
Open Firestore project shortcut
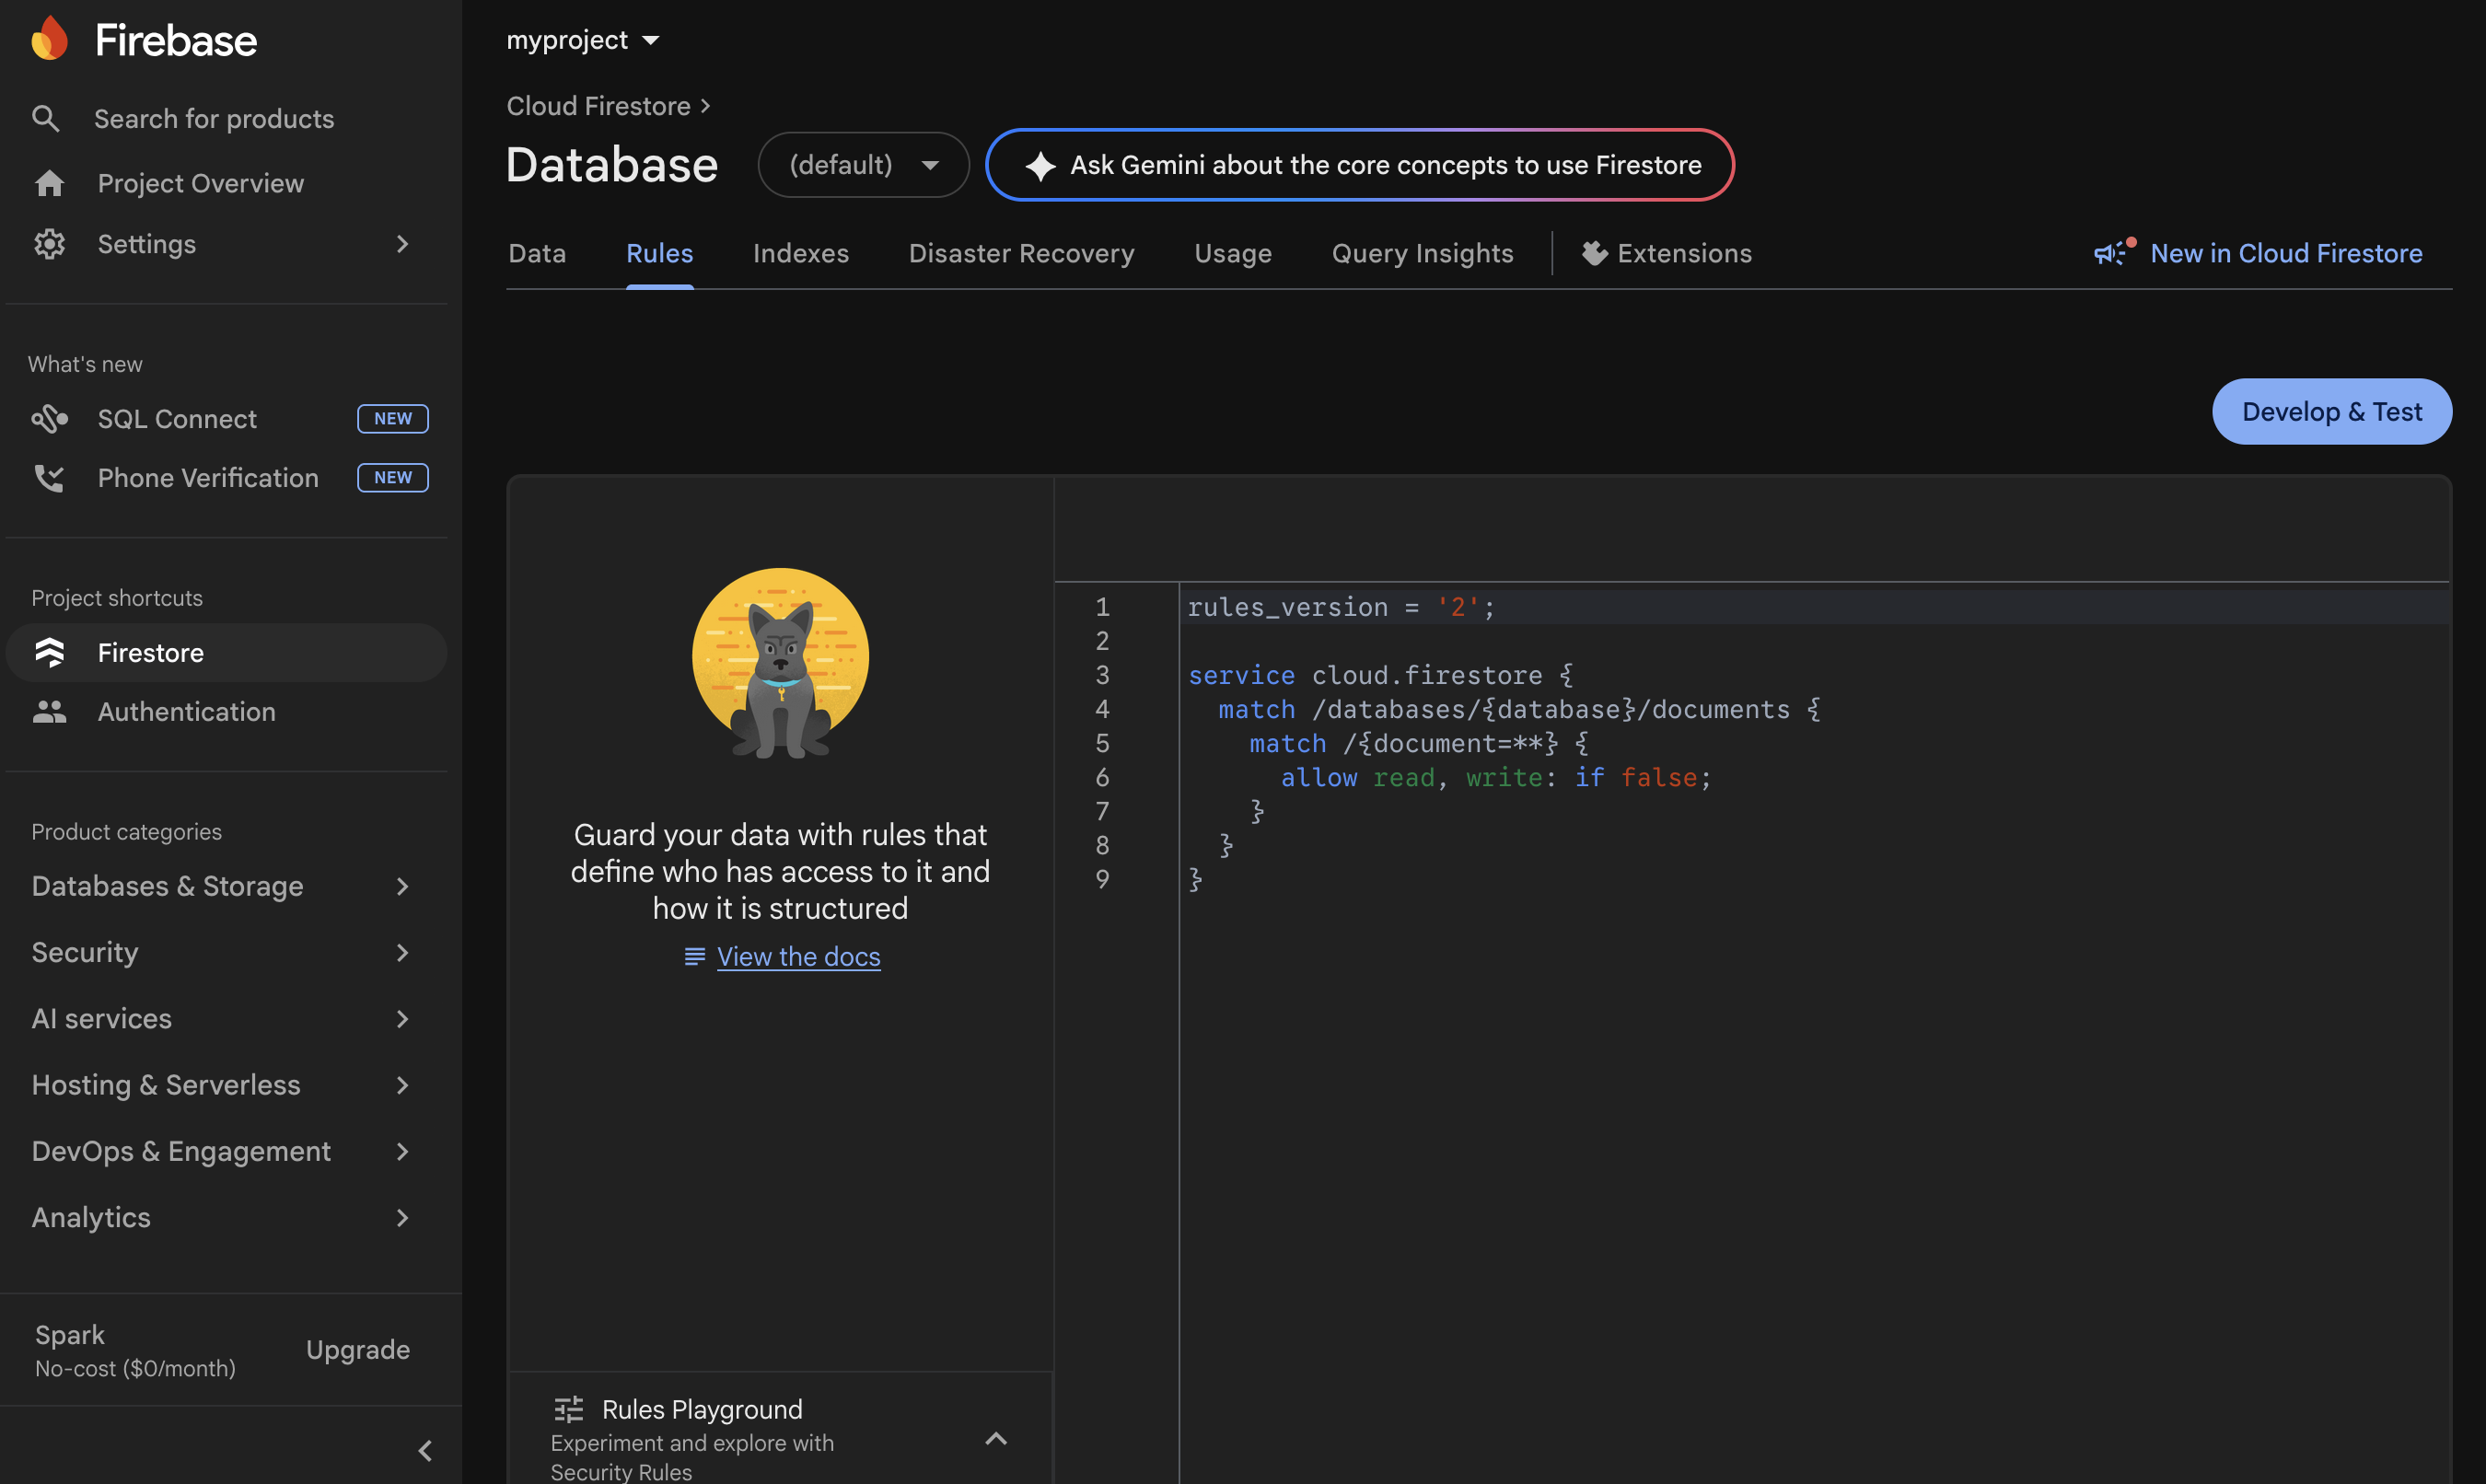tap(226, 652)
